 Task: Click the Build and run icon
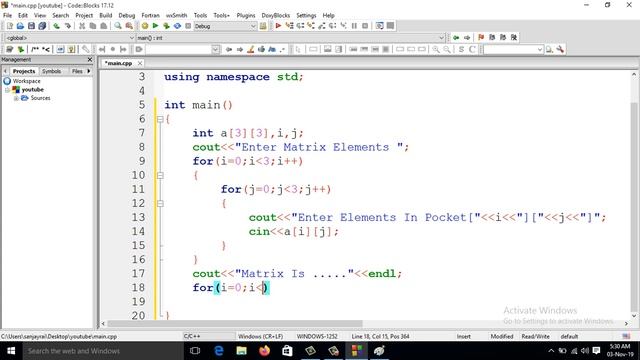point(166,26)
